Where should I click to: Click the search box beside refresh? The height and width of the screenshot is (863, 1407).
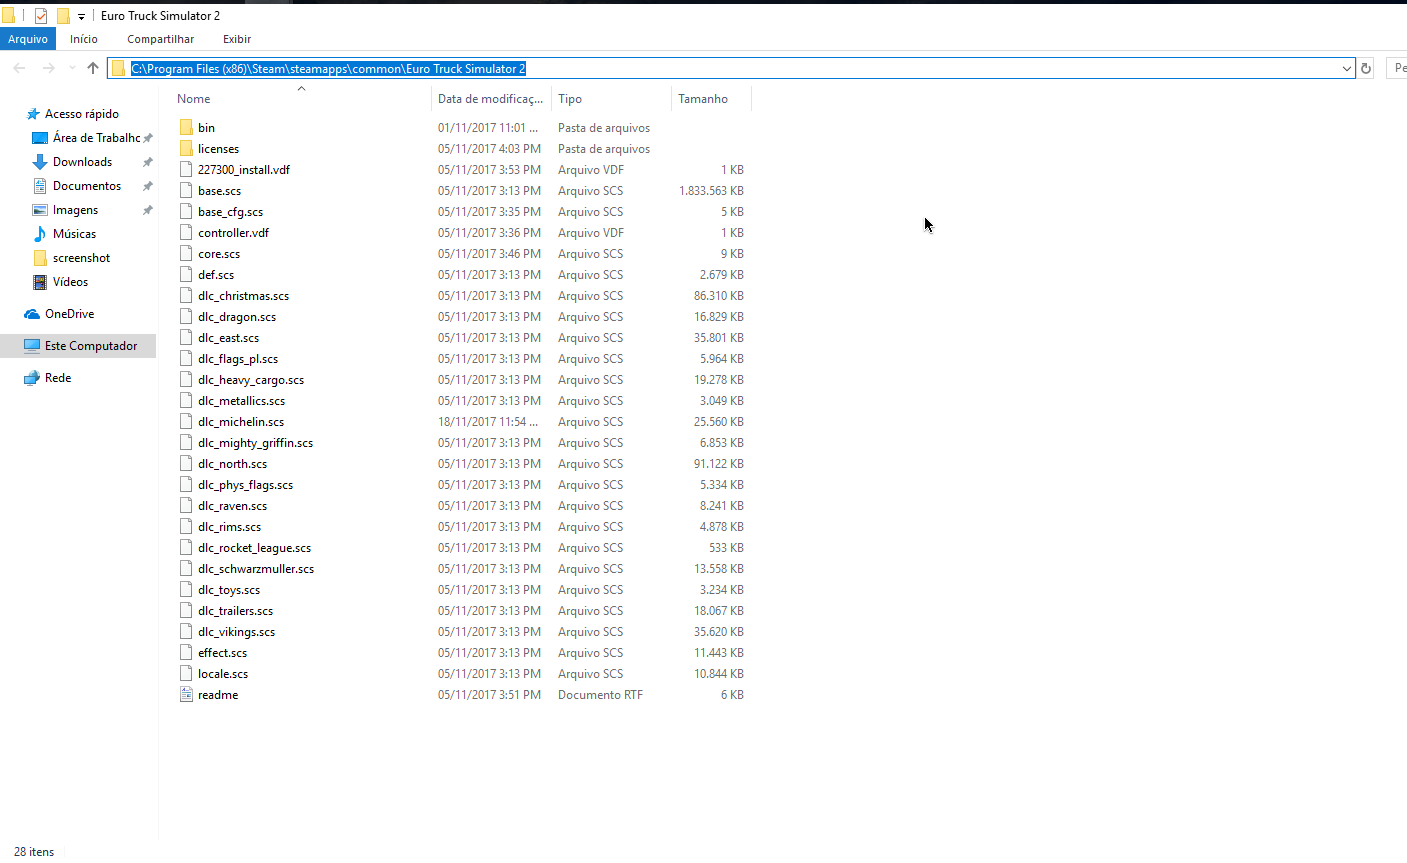(1398, 68)
